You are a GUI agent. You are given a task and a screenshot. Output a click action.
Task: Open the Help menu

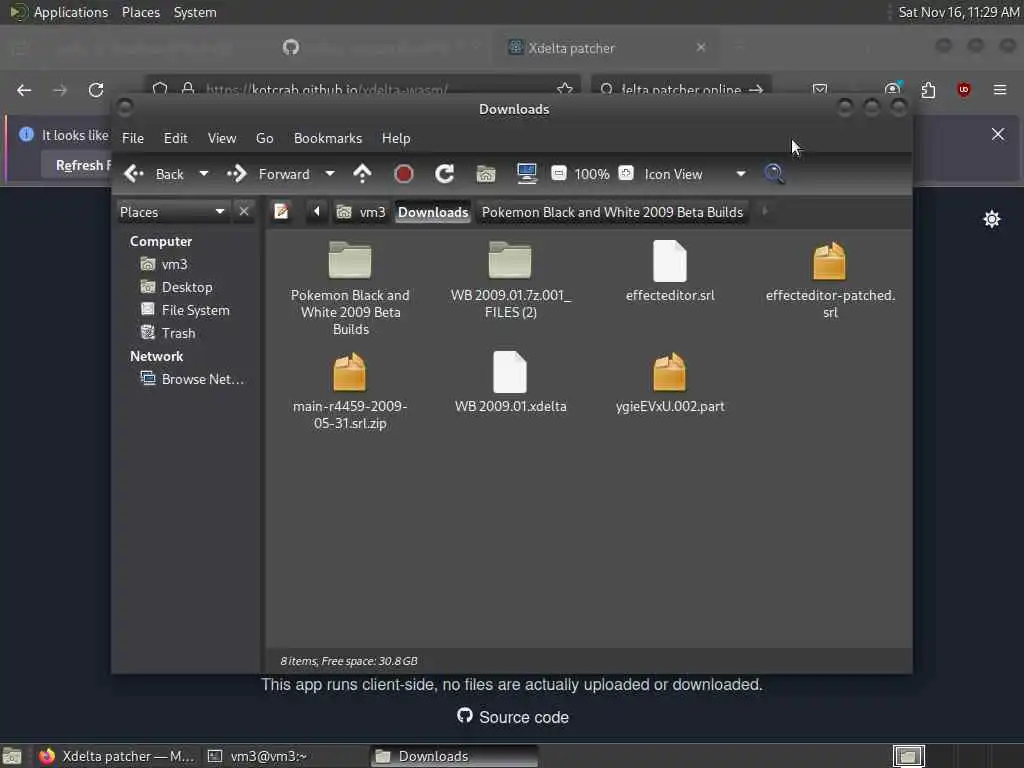396,138
